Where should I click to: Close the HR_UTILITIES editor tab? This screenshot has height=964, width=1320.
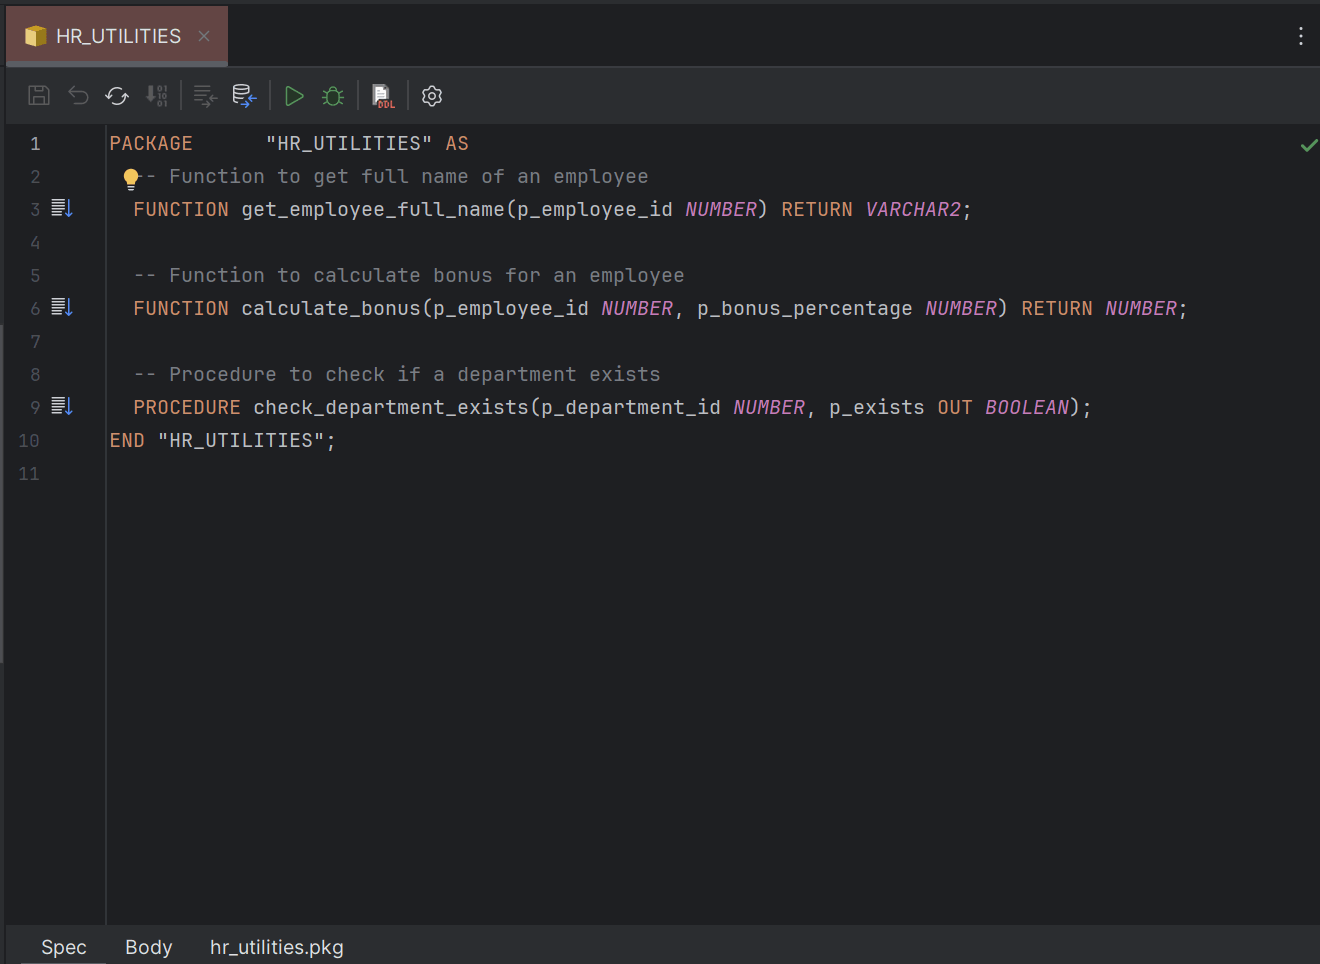click(203, 35)
